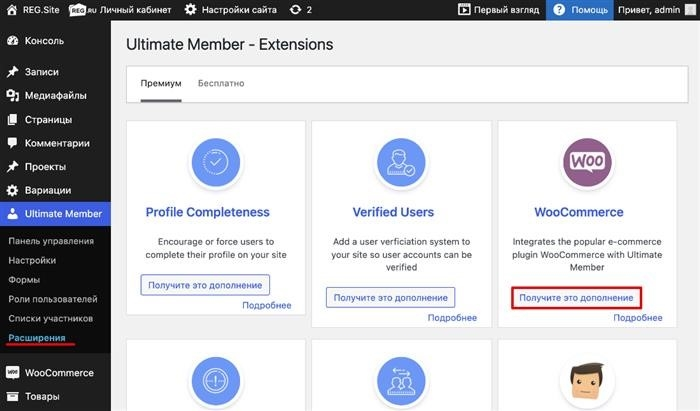Screen dimensions: 700x411
Task: Switch to the Бесплатно tab
Action: tap(221, 83)
